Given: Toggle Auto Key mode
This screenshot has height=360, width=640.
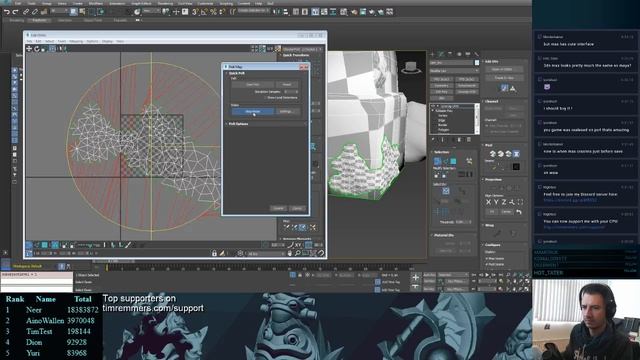Looking at the screenshot, I should click(429, 275).
